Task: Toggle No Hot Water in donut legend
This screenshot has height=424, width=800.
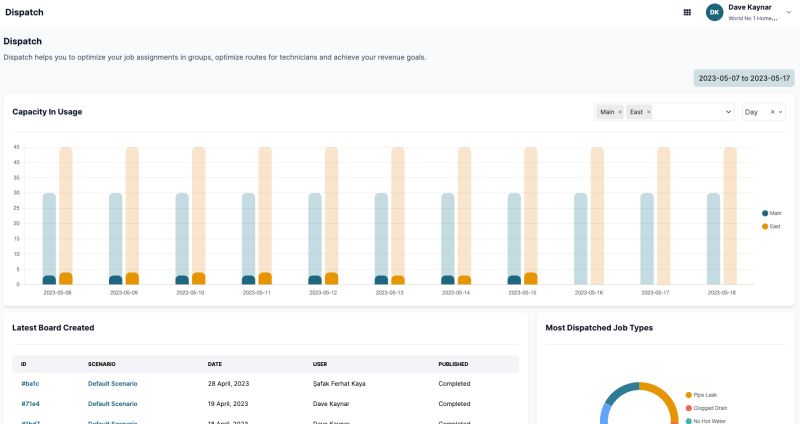Action: pos(706,421)
